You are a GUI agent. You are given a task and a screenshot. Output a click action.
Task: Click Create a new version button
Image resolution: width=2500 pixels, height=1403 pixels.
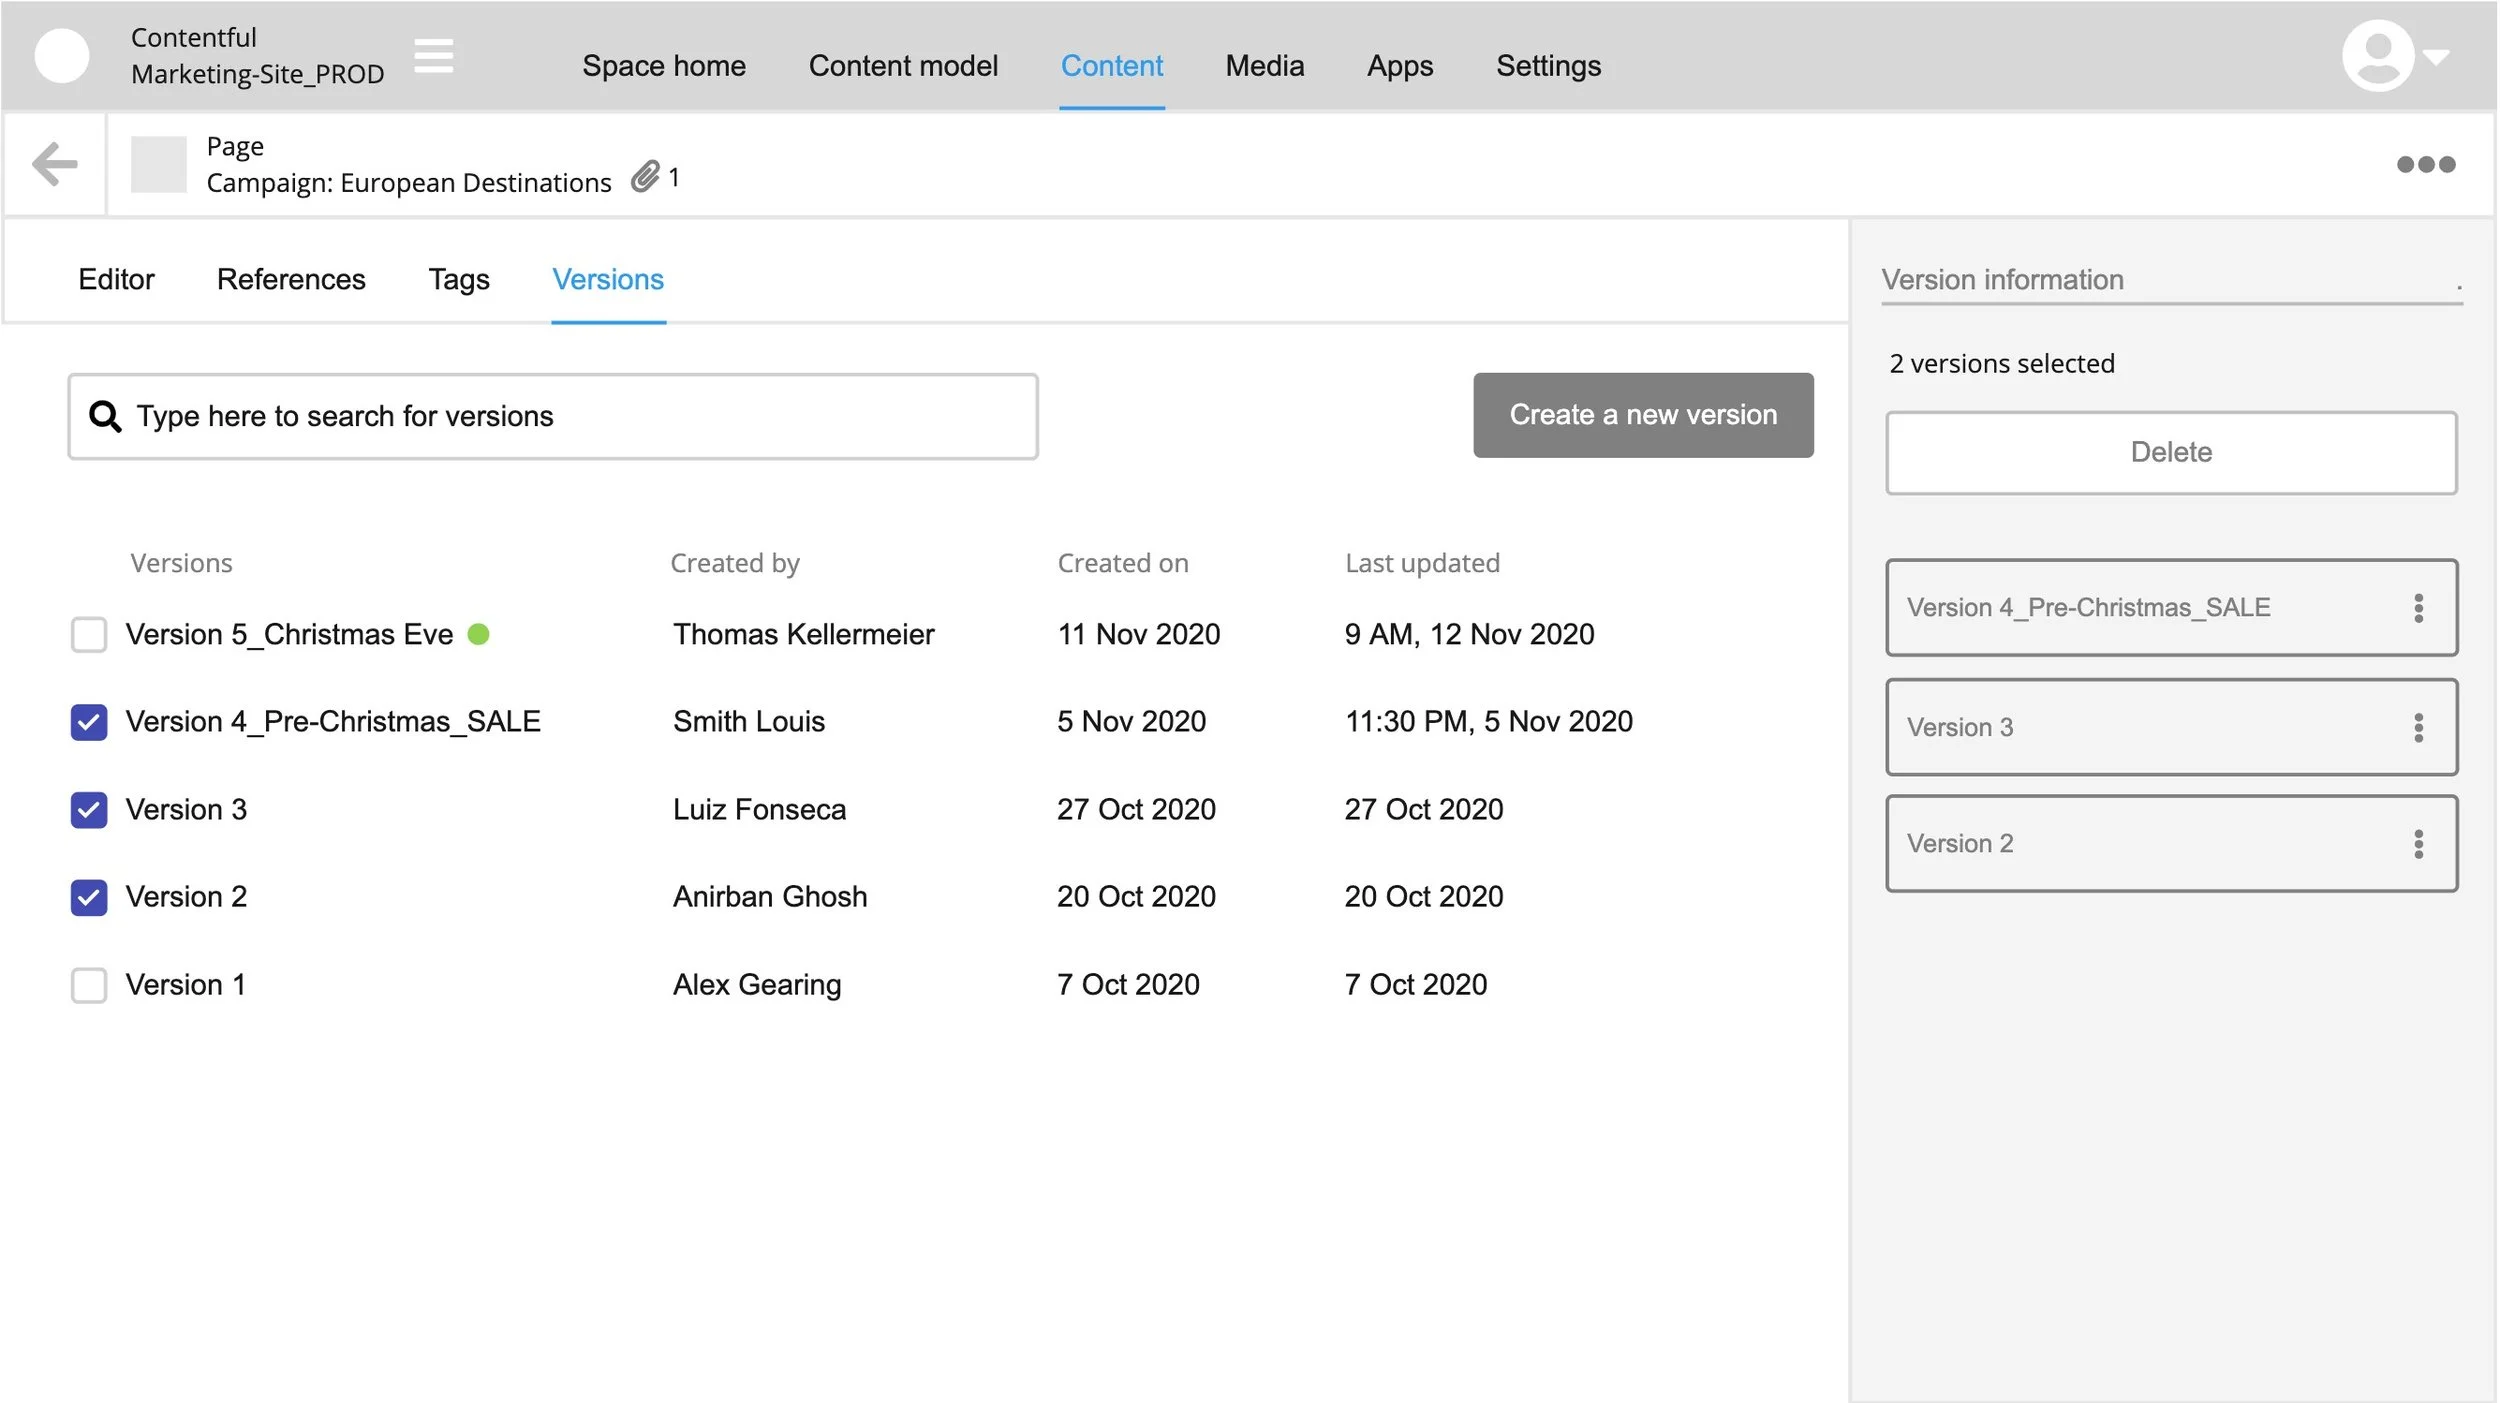point(1643,415)
